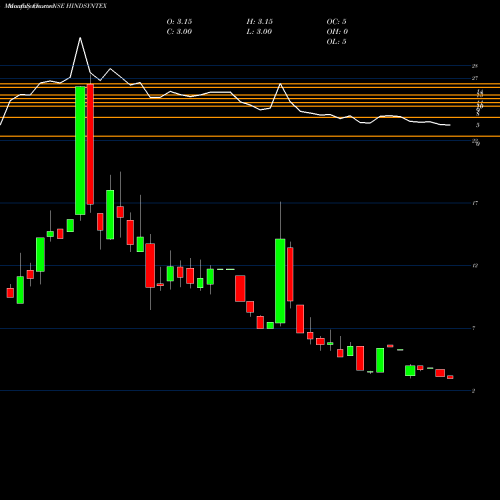Click the close value "C: 3.00"
Image resolution: width=500 pixels, height=500 pixels.
pyautogui.click(x=179, y=32)
